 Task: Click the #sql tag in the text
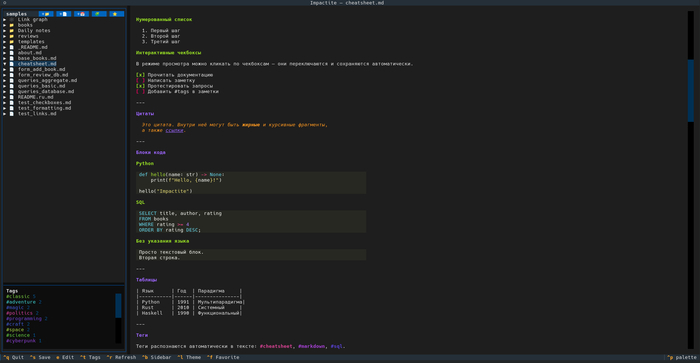point(337,346)
